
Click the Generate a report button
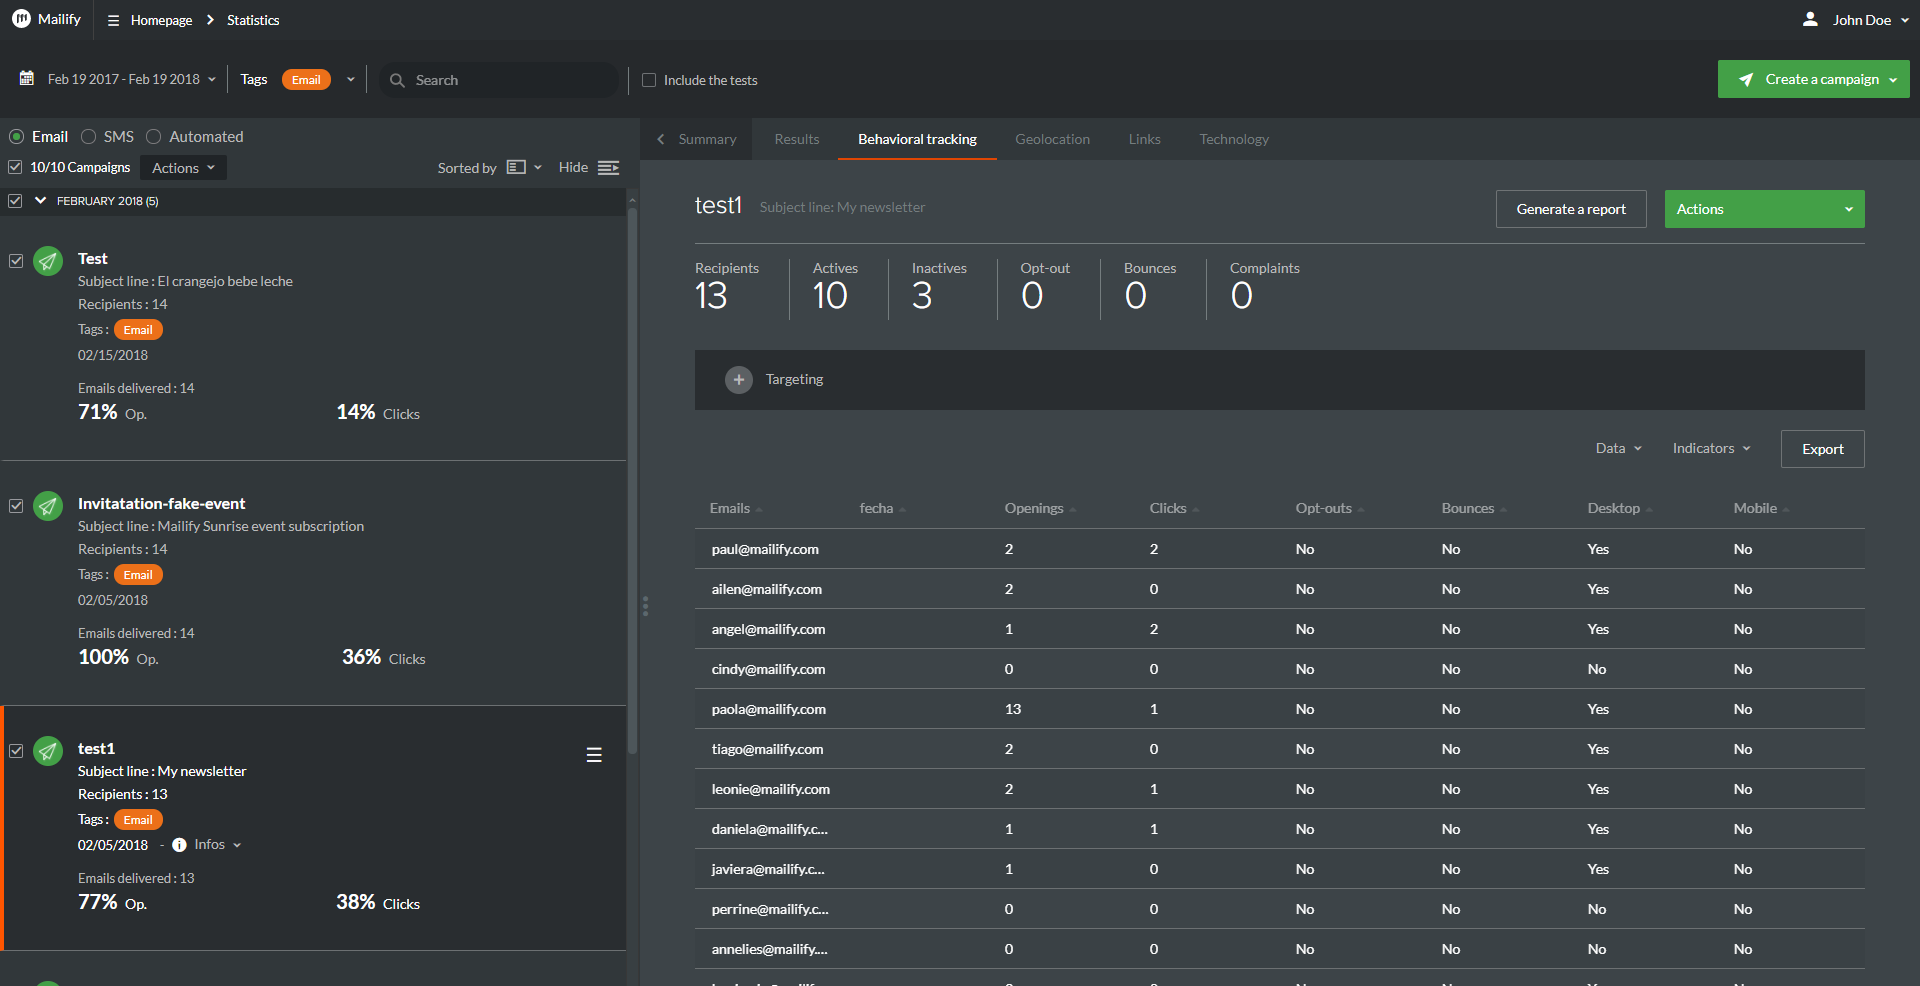(1571, 209)
